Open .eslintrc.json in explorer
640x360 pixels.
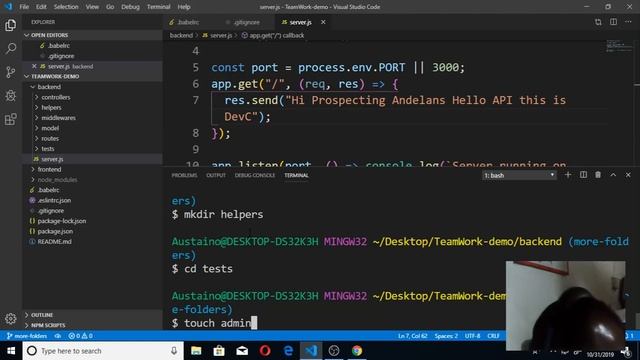[x=54, y=200]
